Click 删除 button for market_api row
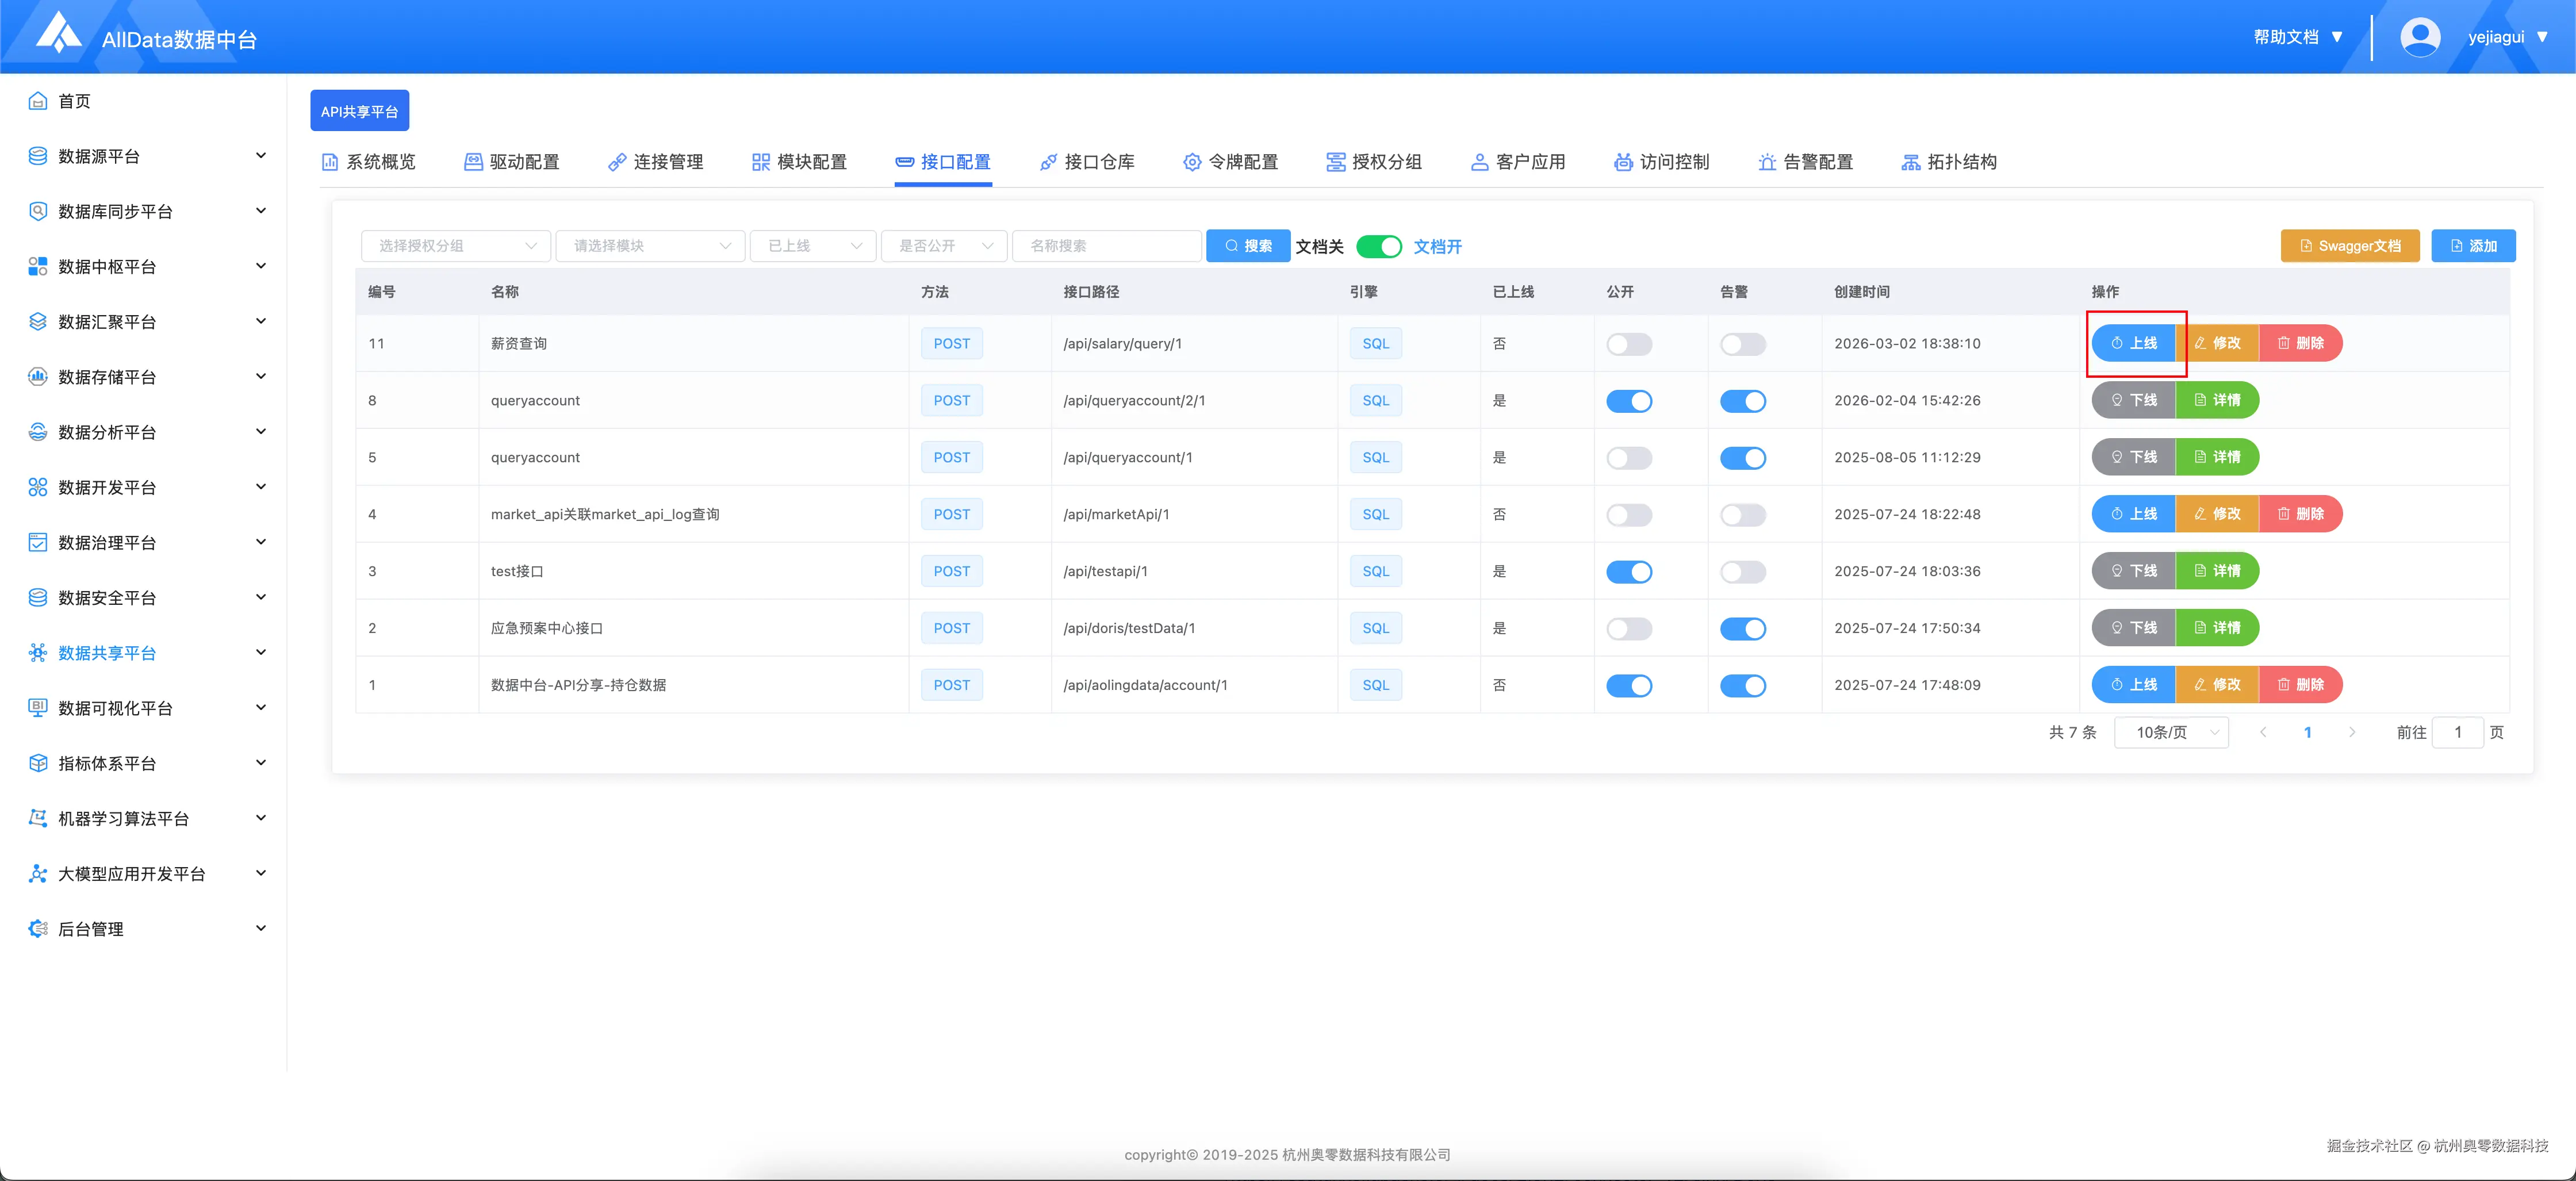This screenshot has height=1181, width=2576. point(2300,514)
